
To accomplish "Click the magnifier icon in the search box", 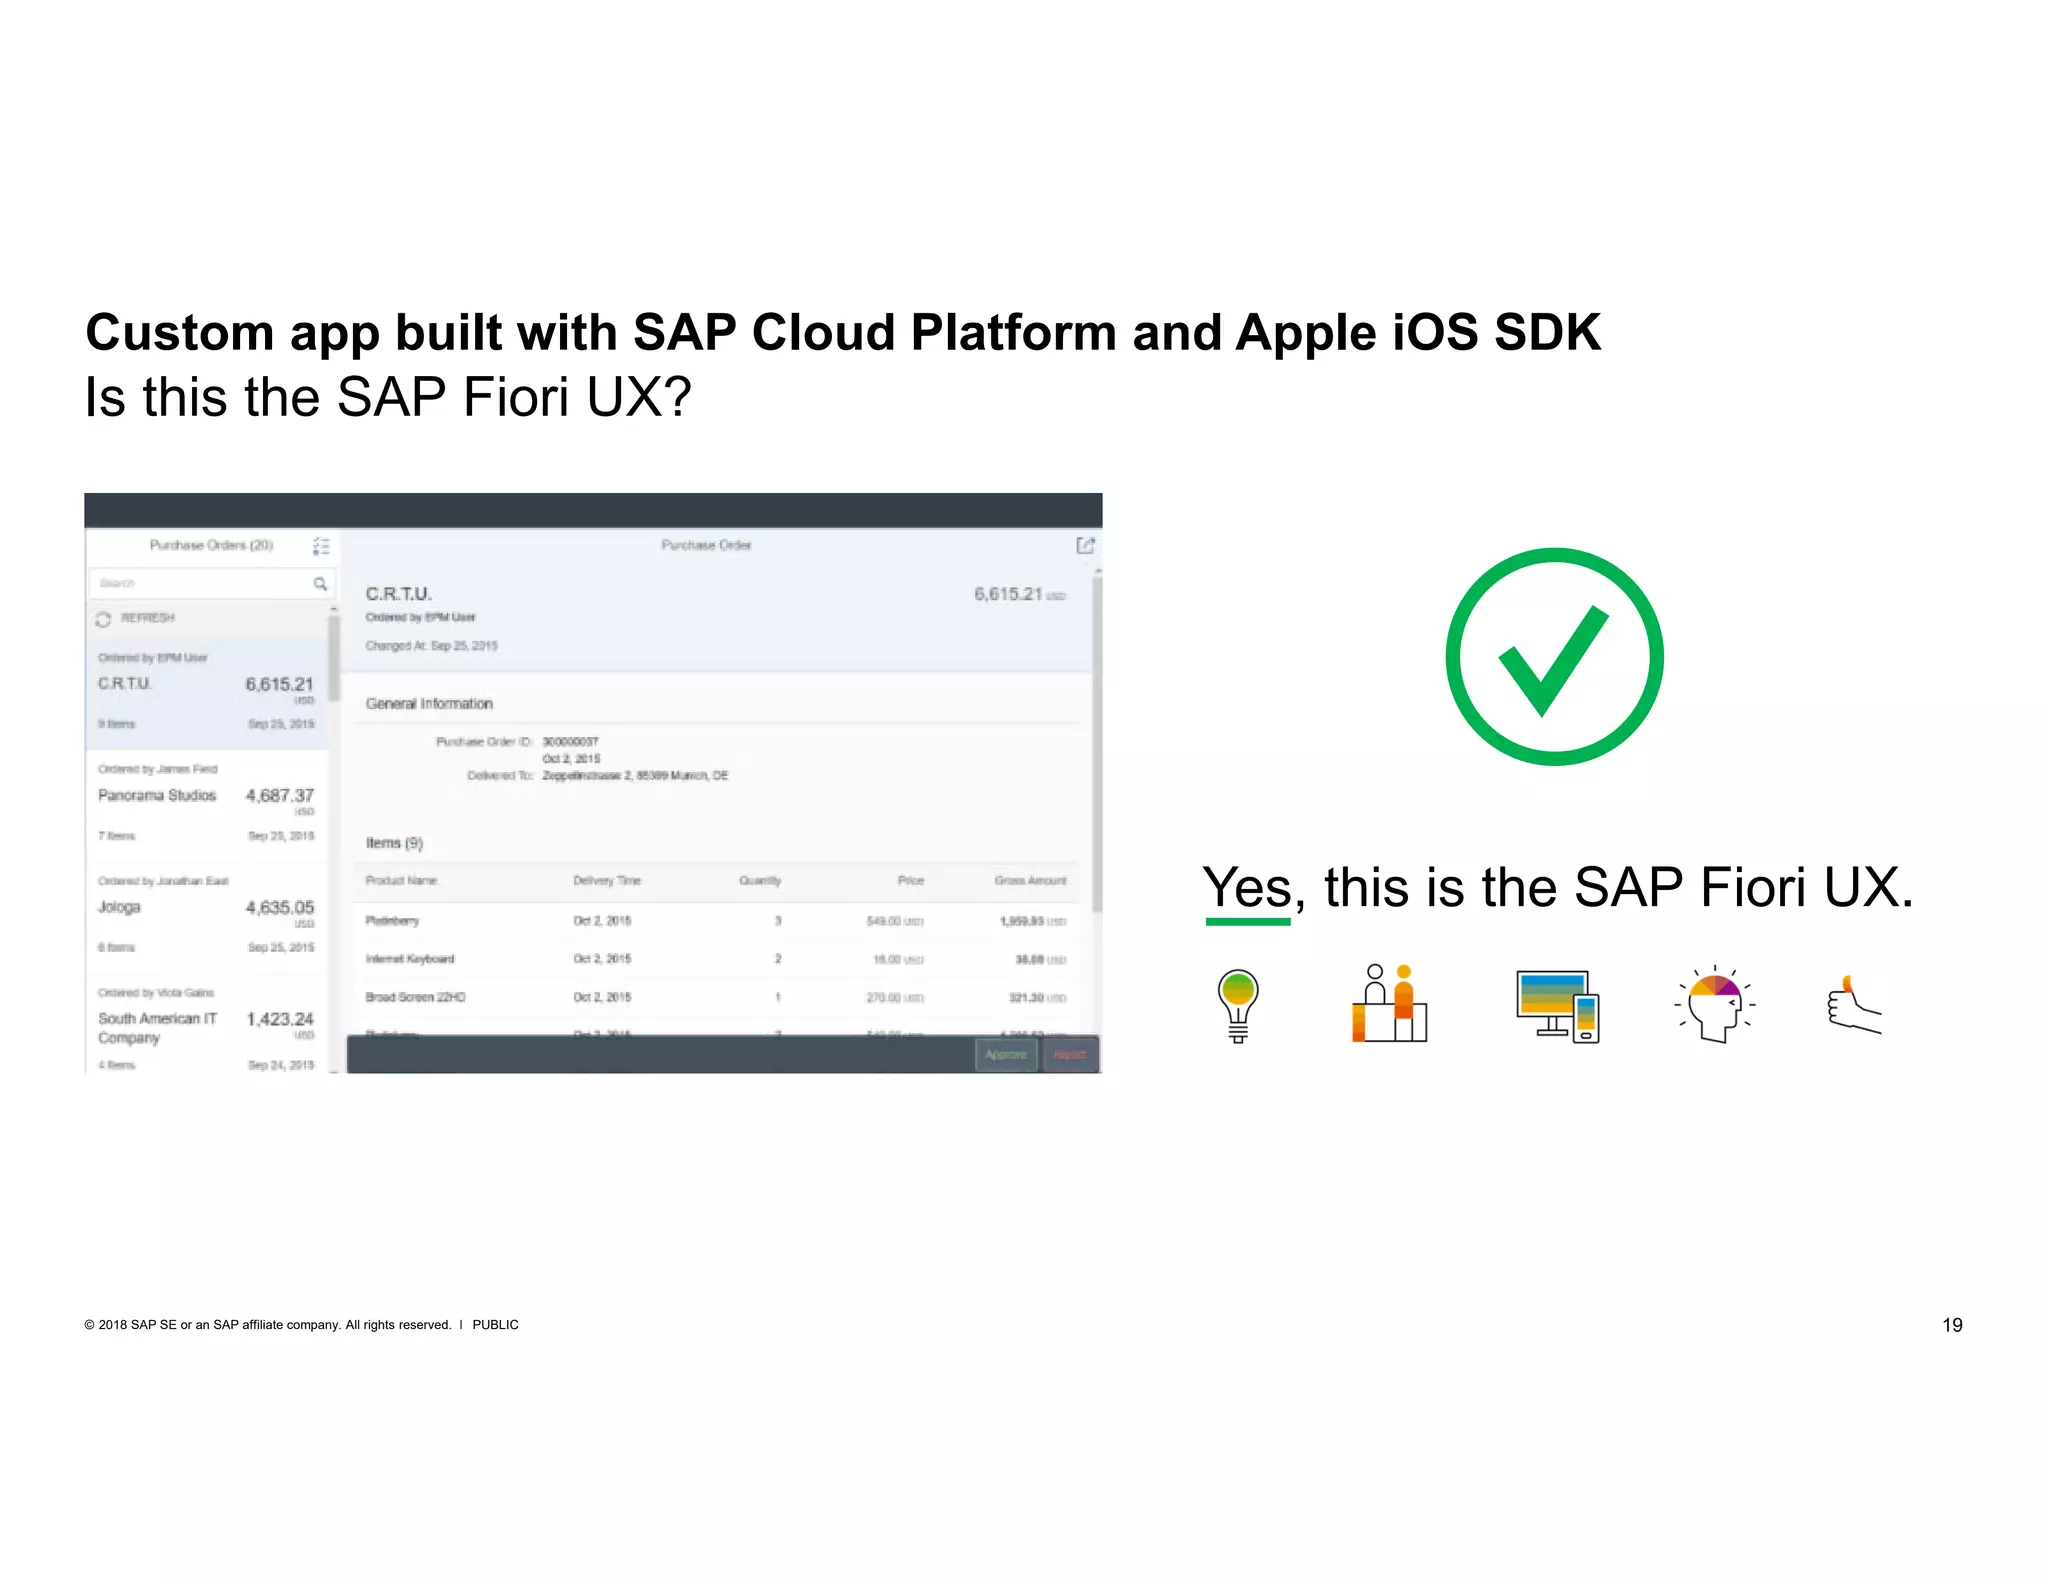I will click(x=320, y=583).
